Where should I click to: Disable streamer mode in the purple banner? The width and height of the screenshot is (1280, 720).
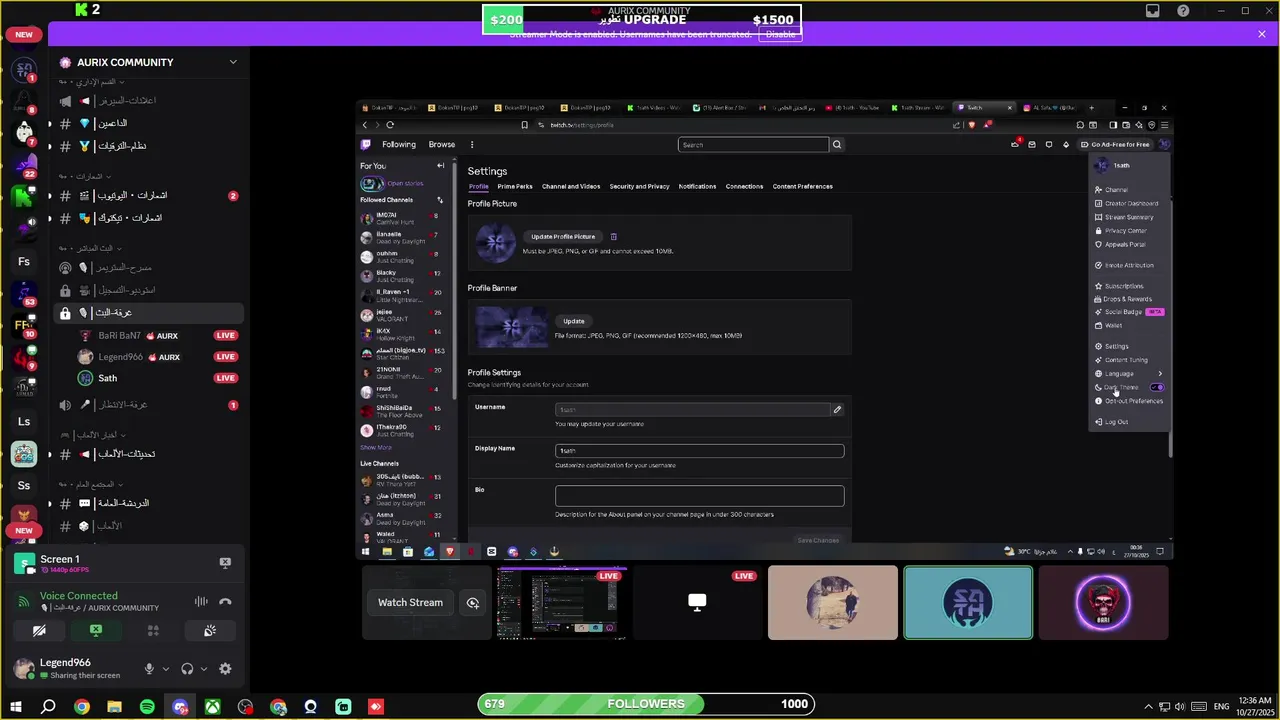coord(780,34)
